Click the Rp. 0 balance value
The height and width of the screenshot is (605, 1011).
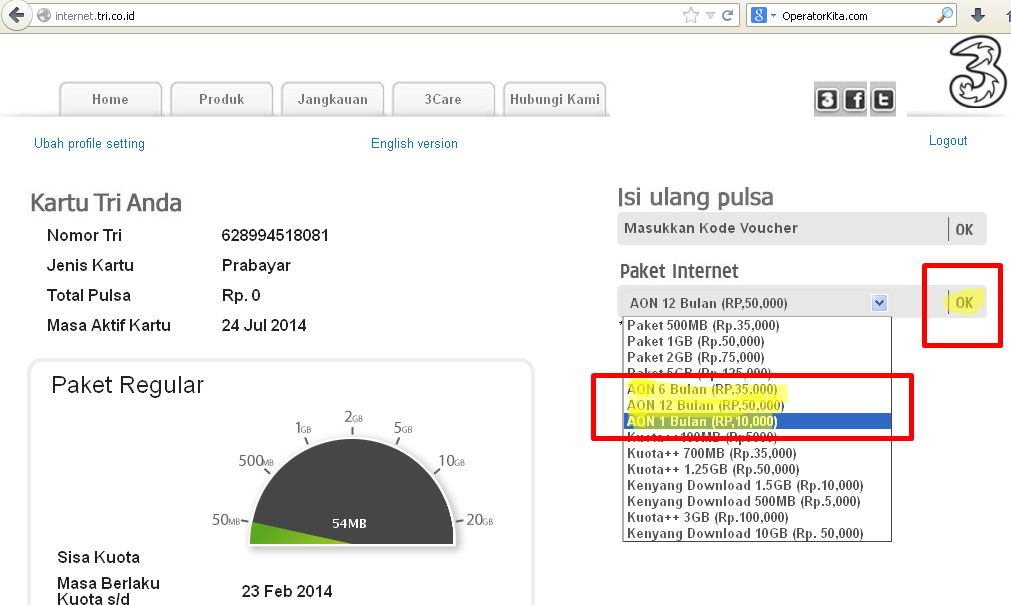point(240,295)
